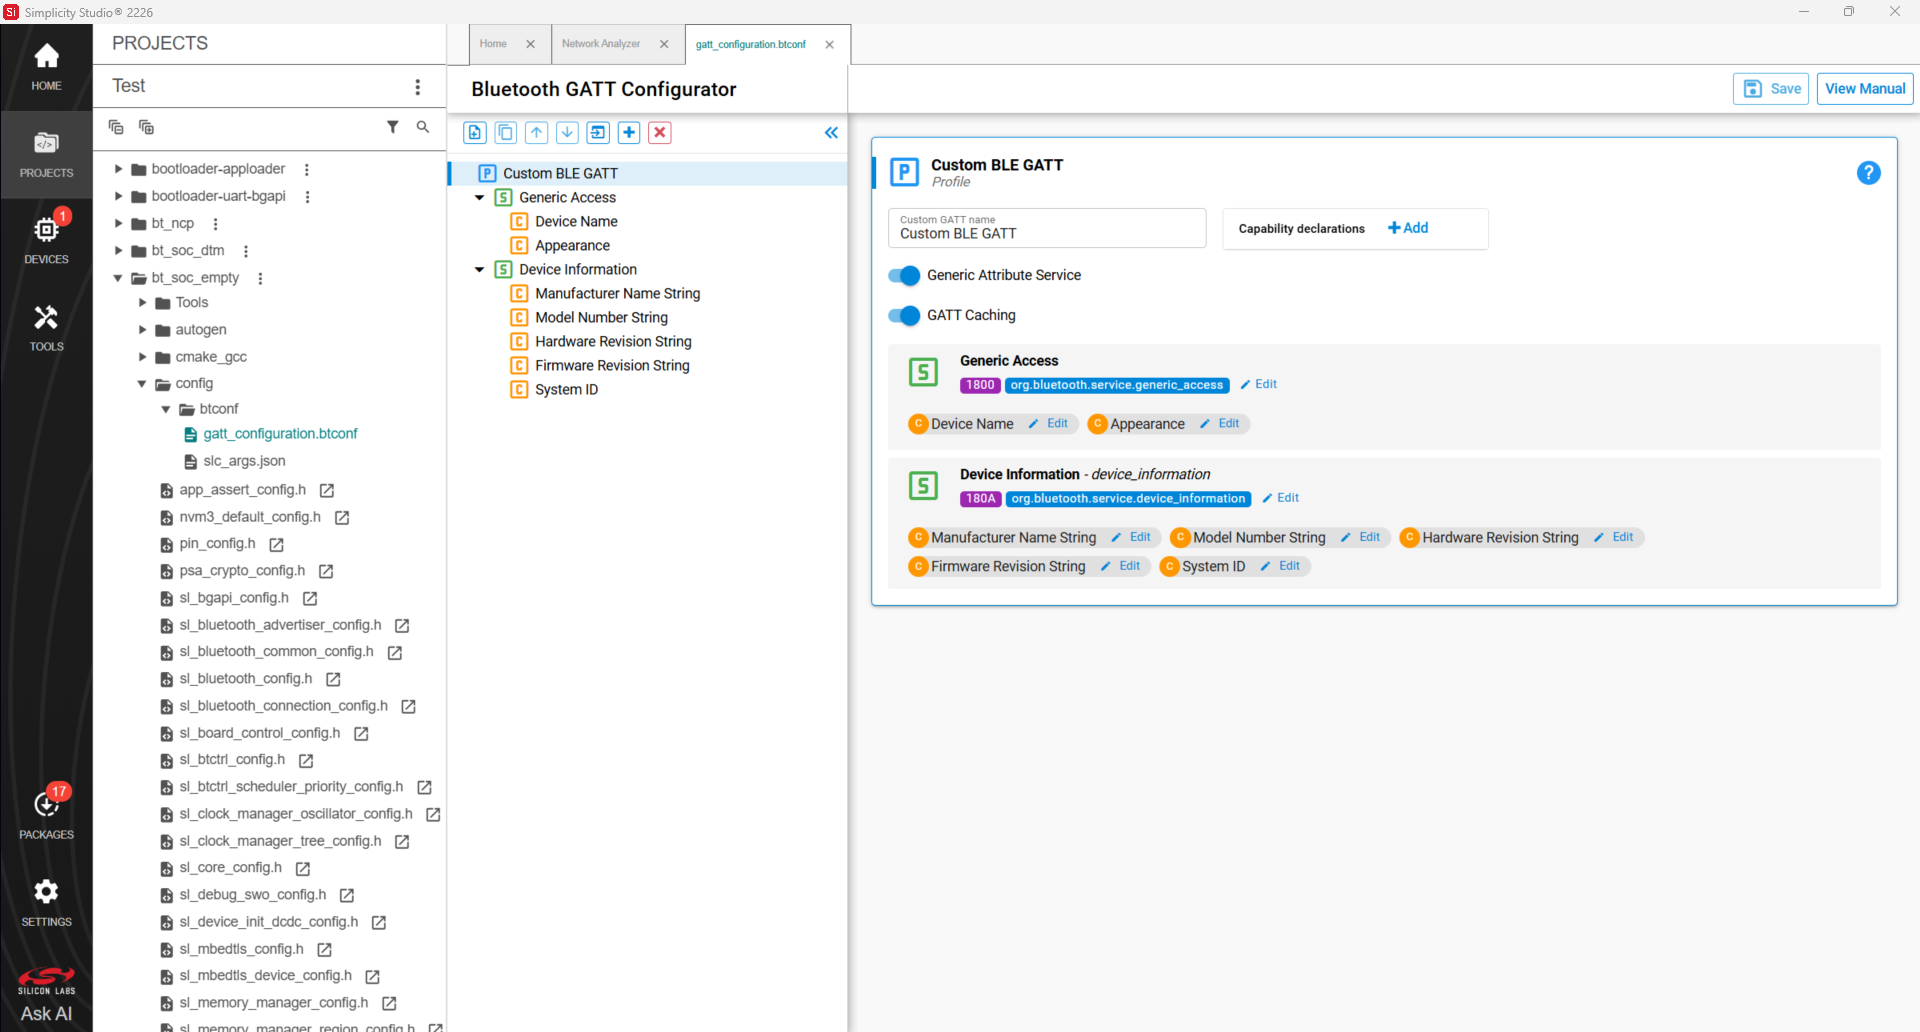Screen dimensions: 1920x1032
Task: Open the Devices sidebar section
Action: pos(46,240)
